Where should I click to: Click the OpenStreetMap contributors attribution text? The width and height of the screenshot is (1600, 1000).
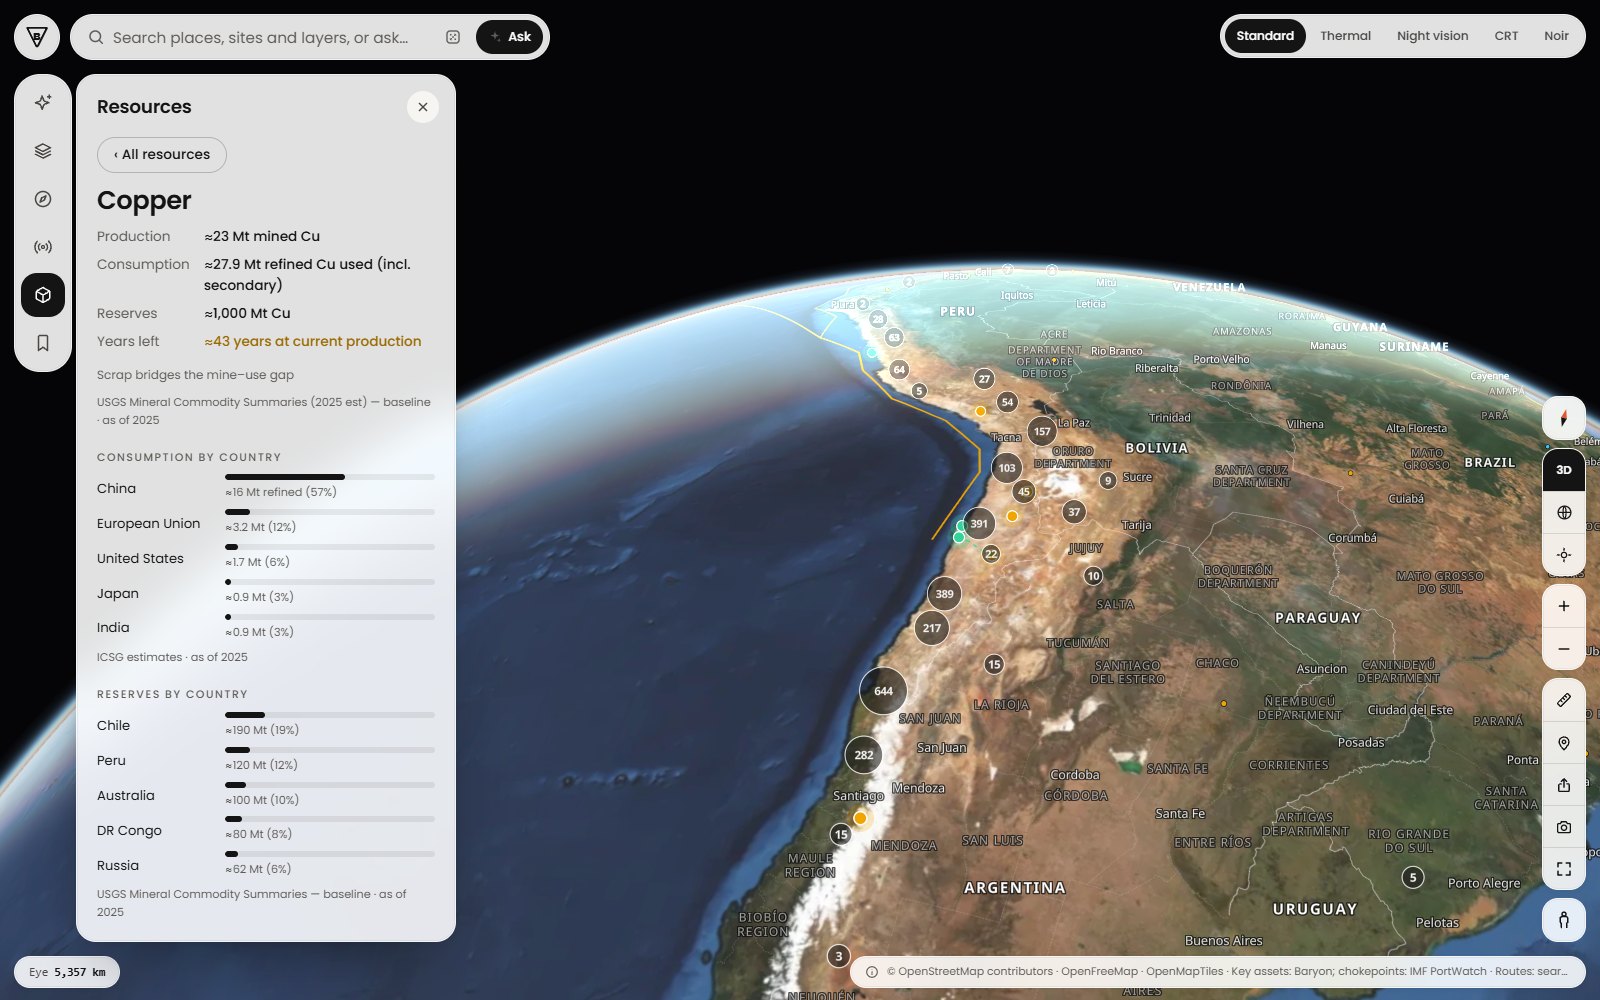970,972
